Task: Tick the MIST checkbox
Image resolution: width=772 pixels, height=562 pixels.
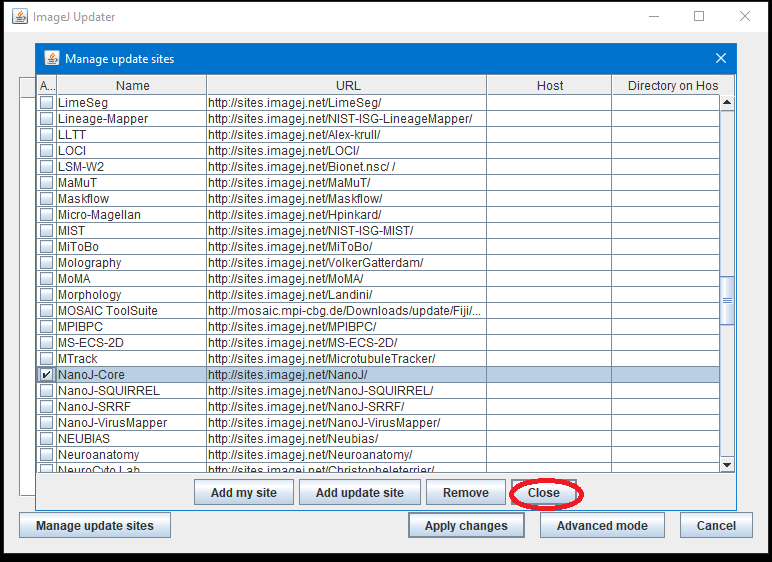Action: pos(46,231)
